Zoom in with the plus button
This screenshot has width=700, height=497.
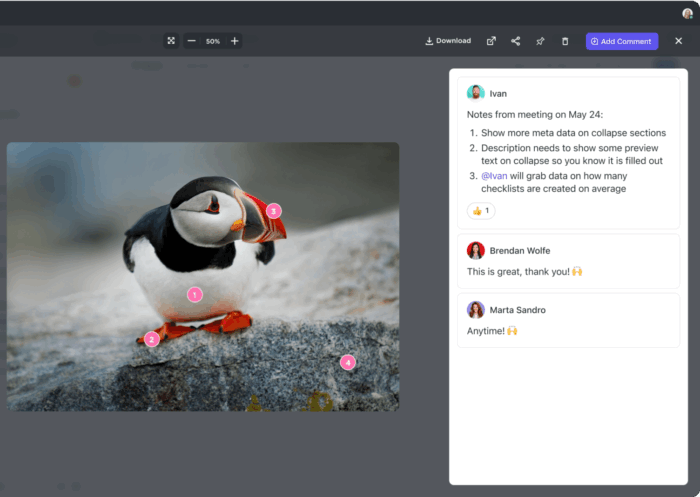tap(235, 41)
